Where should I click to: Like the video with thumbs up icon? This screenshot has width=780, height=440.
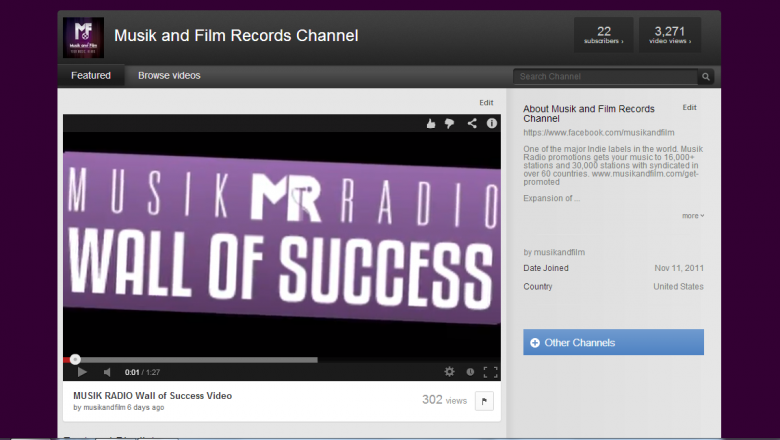click(431, 123)
